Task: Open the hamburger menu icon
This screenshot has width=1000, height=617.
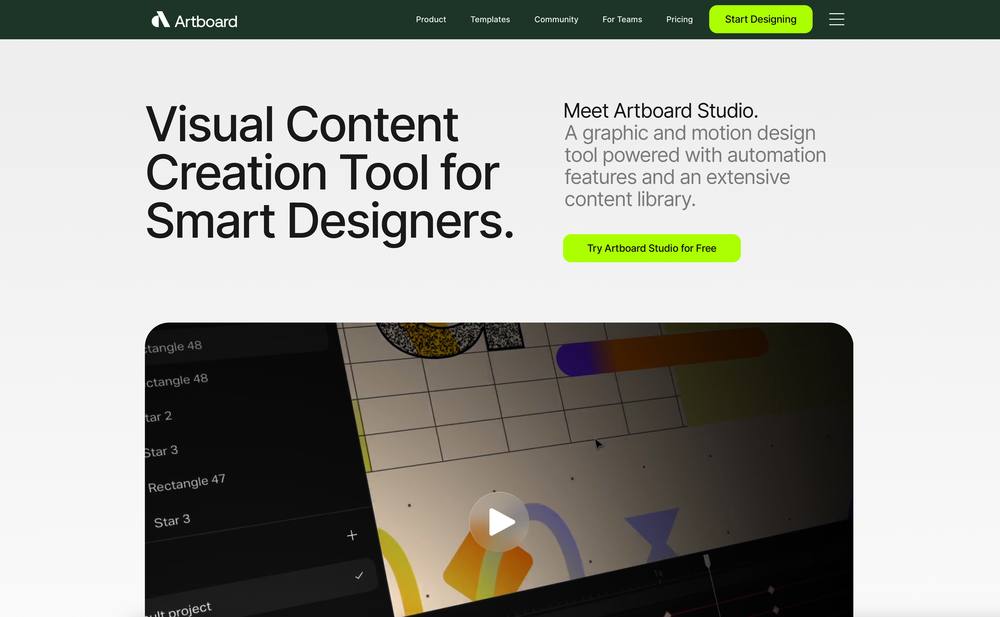Action: tap(836, 19)
